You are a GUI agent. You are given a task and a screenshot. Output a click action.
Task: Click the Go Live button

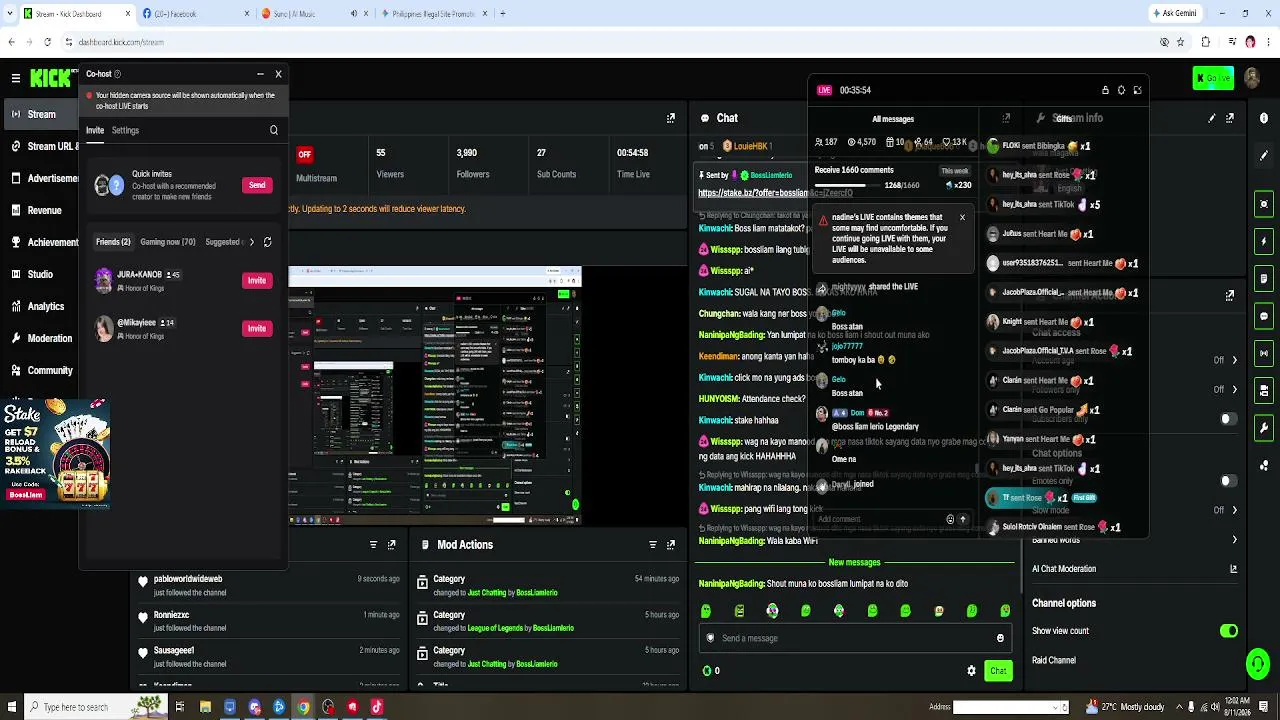1214,78
